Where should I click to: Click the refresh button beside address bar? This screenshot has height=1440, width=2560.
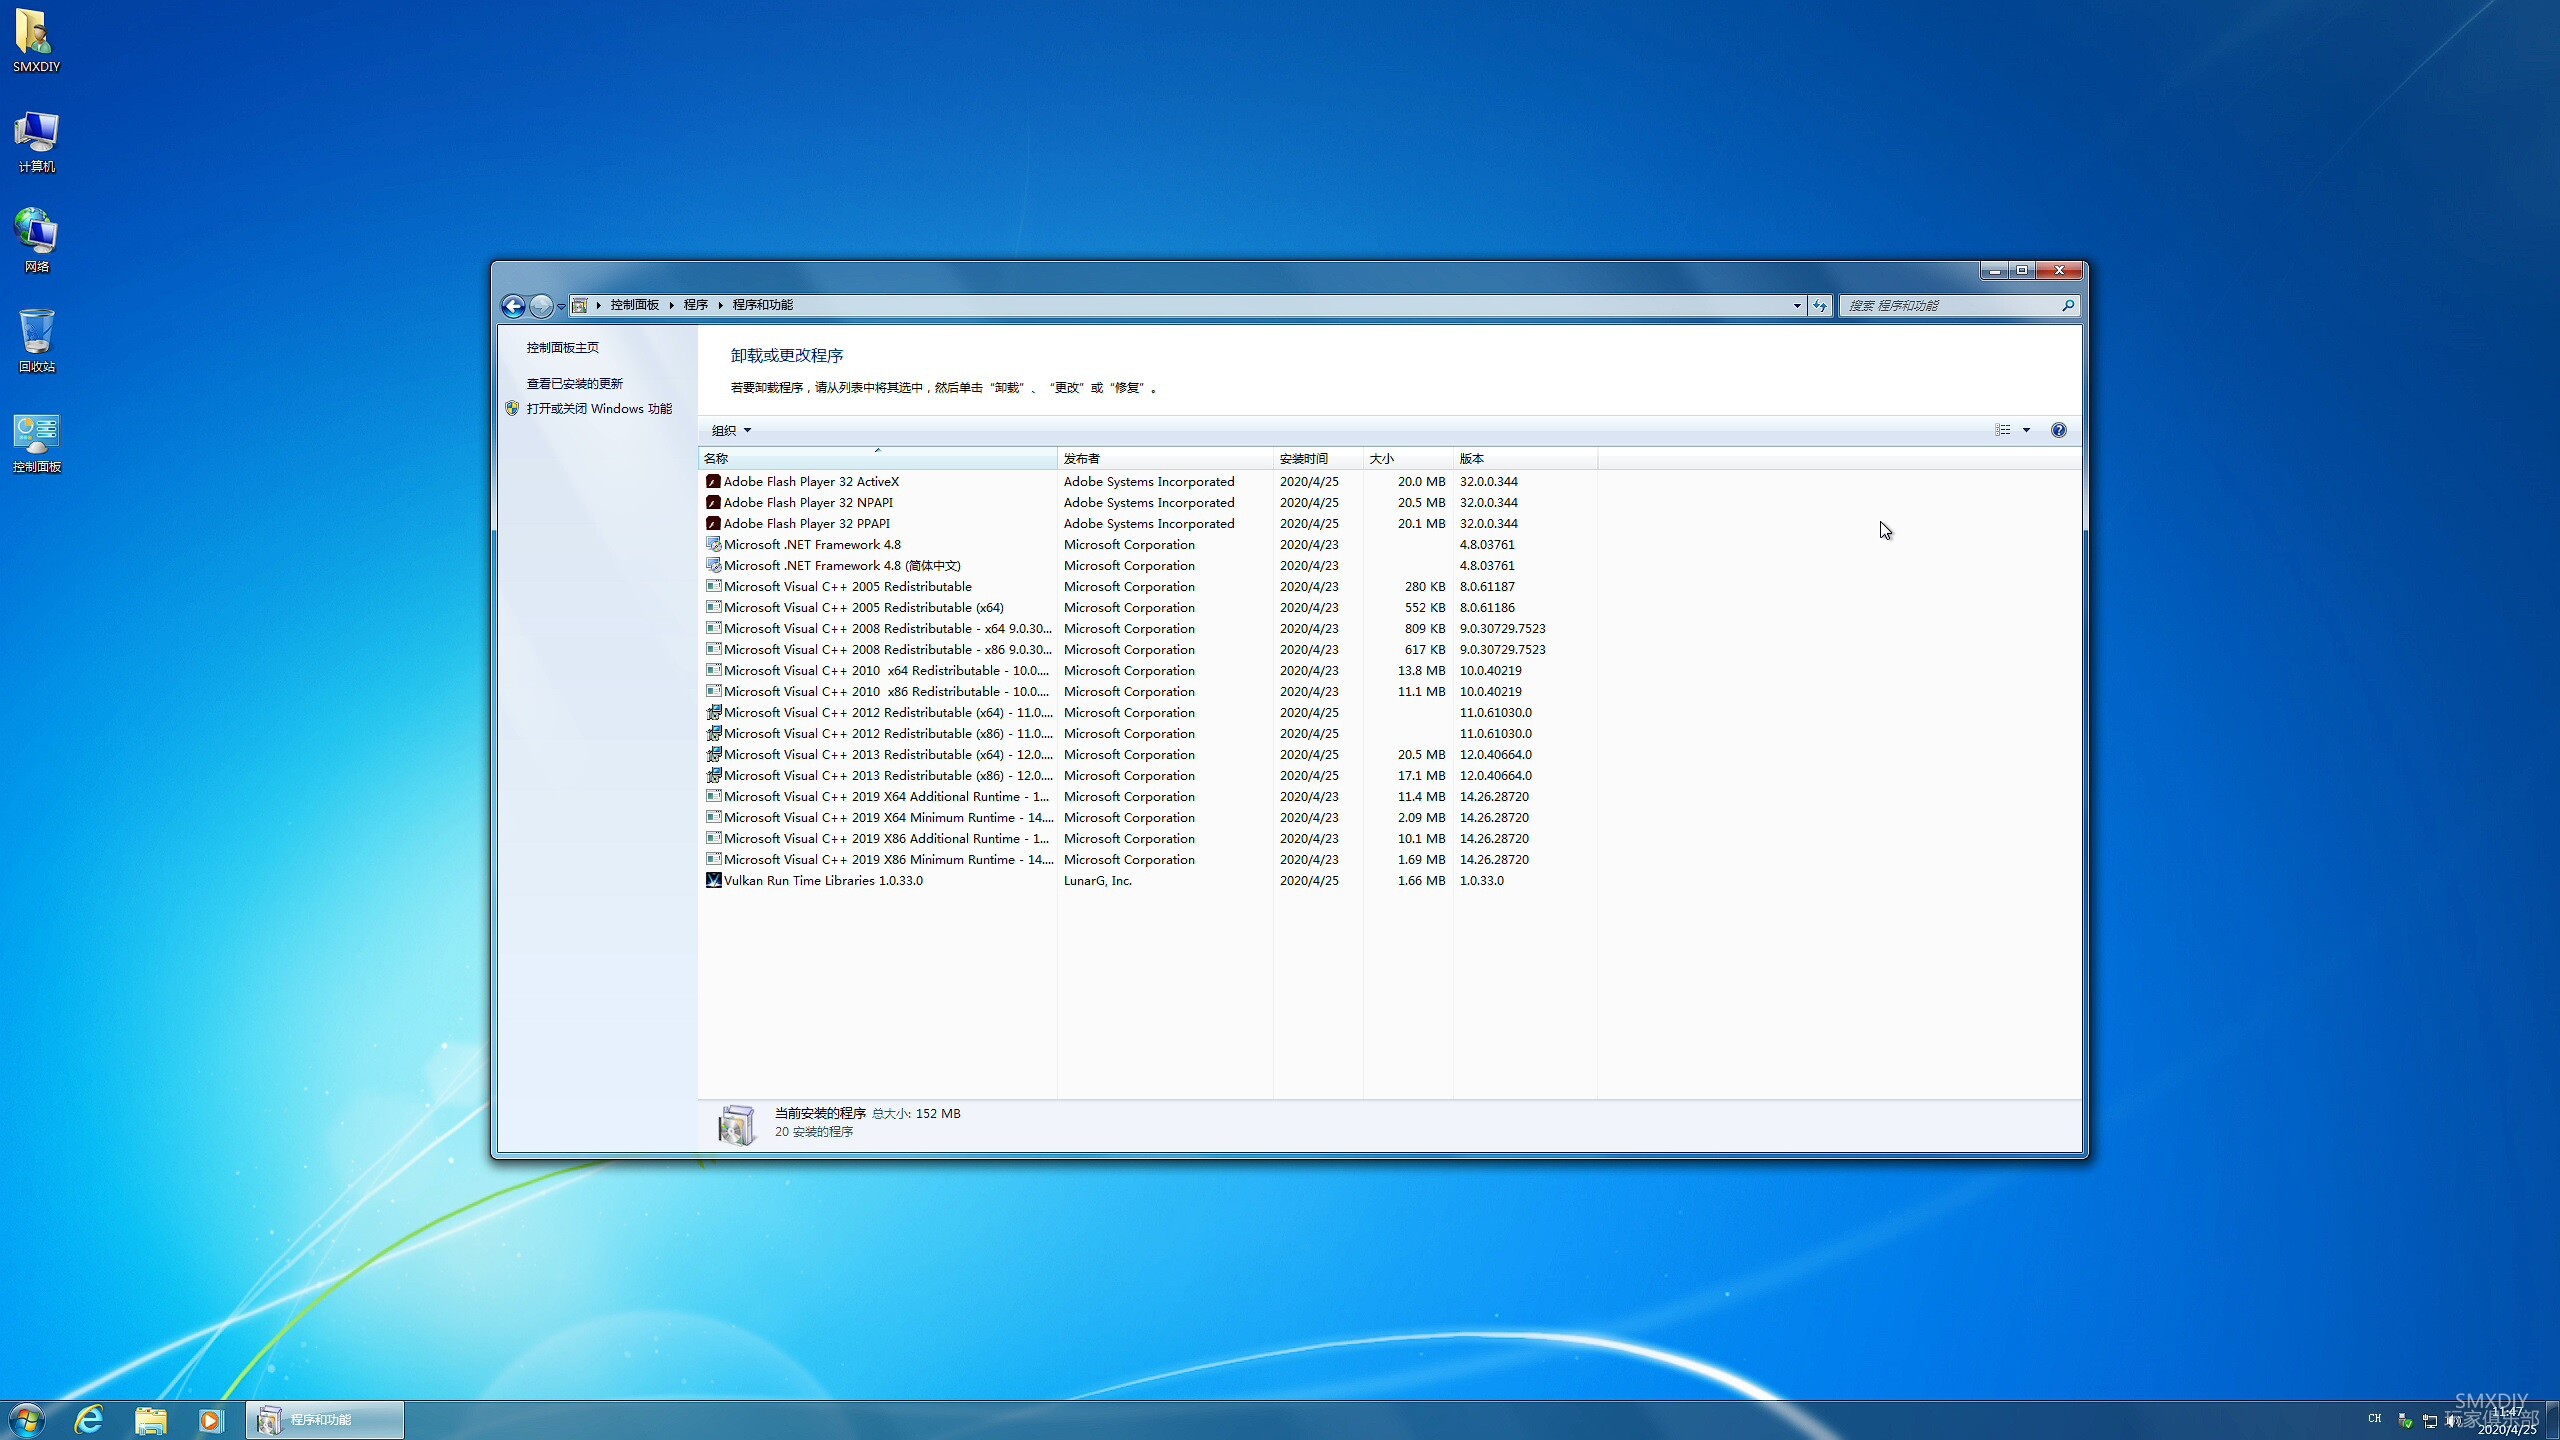tap(1820, 306)
